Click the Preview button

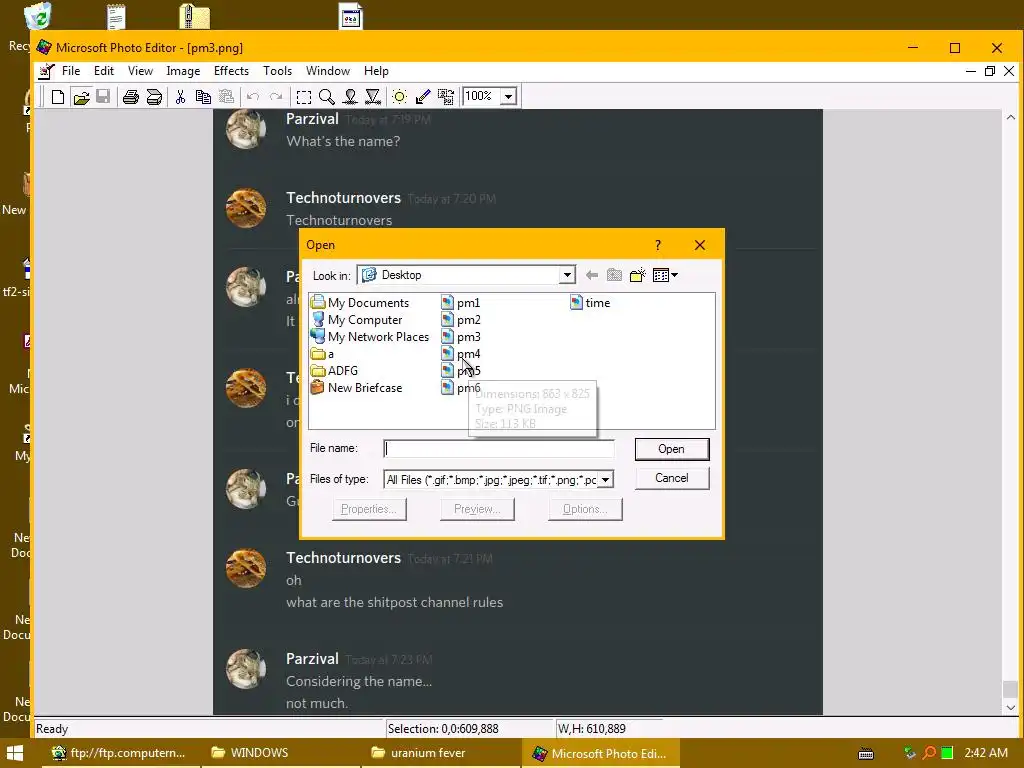point(477,509)
